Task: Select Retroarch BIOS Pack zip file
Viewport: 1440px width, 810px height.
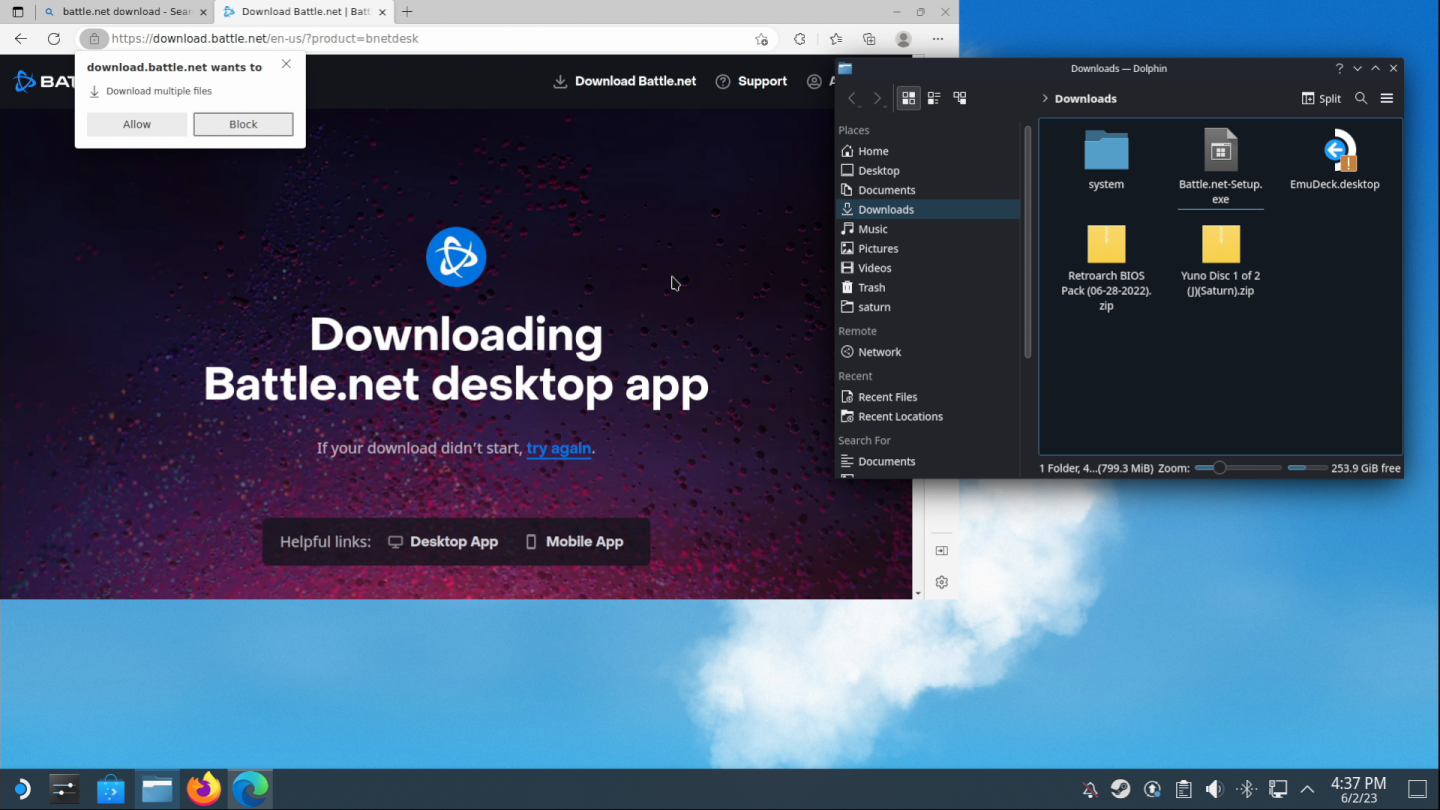Action: [1106, 267]
